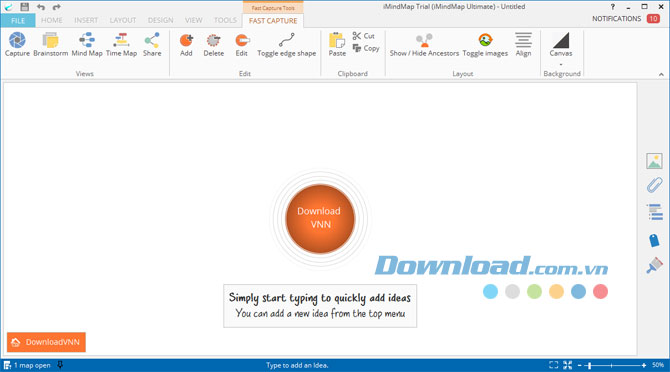The height and width of the screenshot is (372, 670).
Task: Switch to the LAYOUT tab
Action: pyautogui.click(x=123, y=20)
